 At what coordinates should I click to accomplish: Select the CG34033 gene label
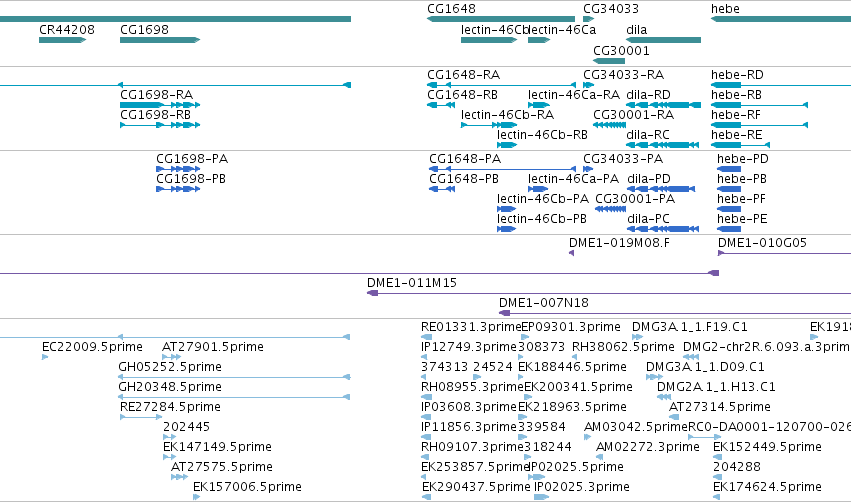point(611,9)
